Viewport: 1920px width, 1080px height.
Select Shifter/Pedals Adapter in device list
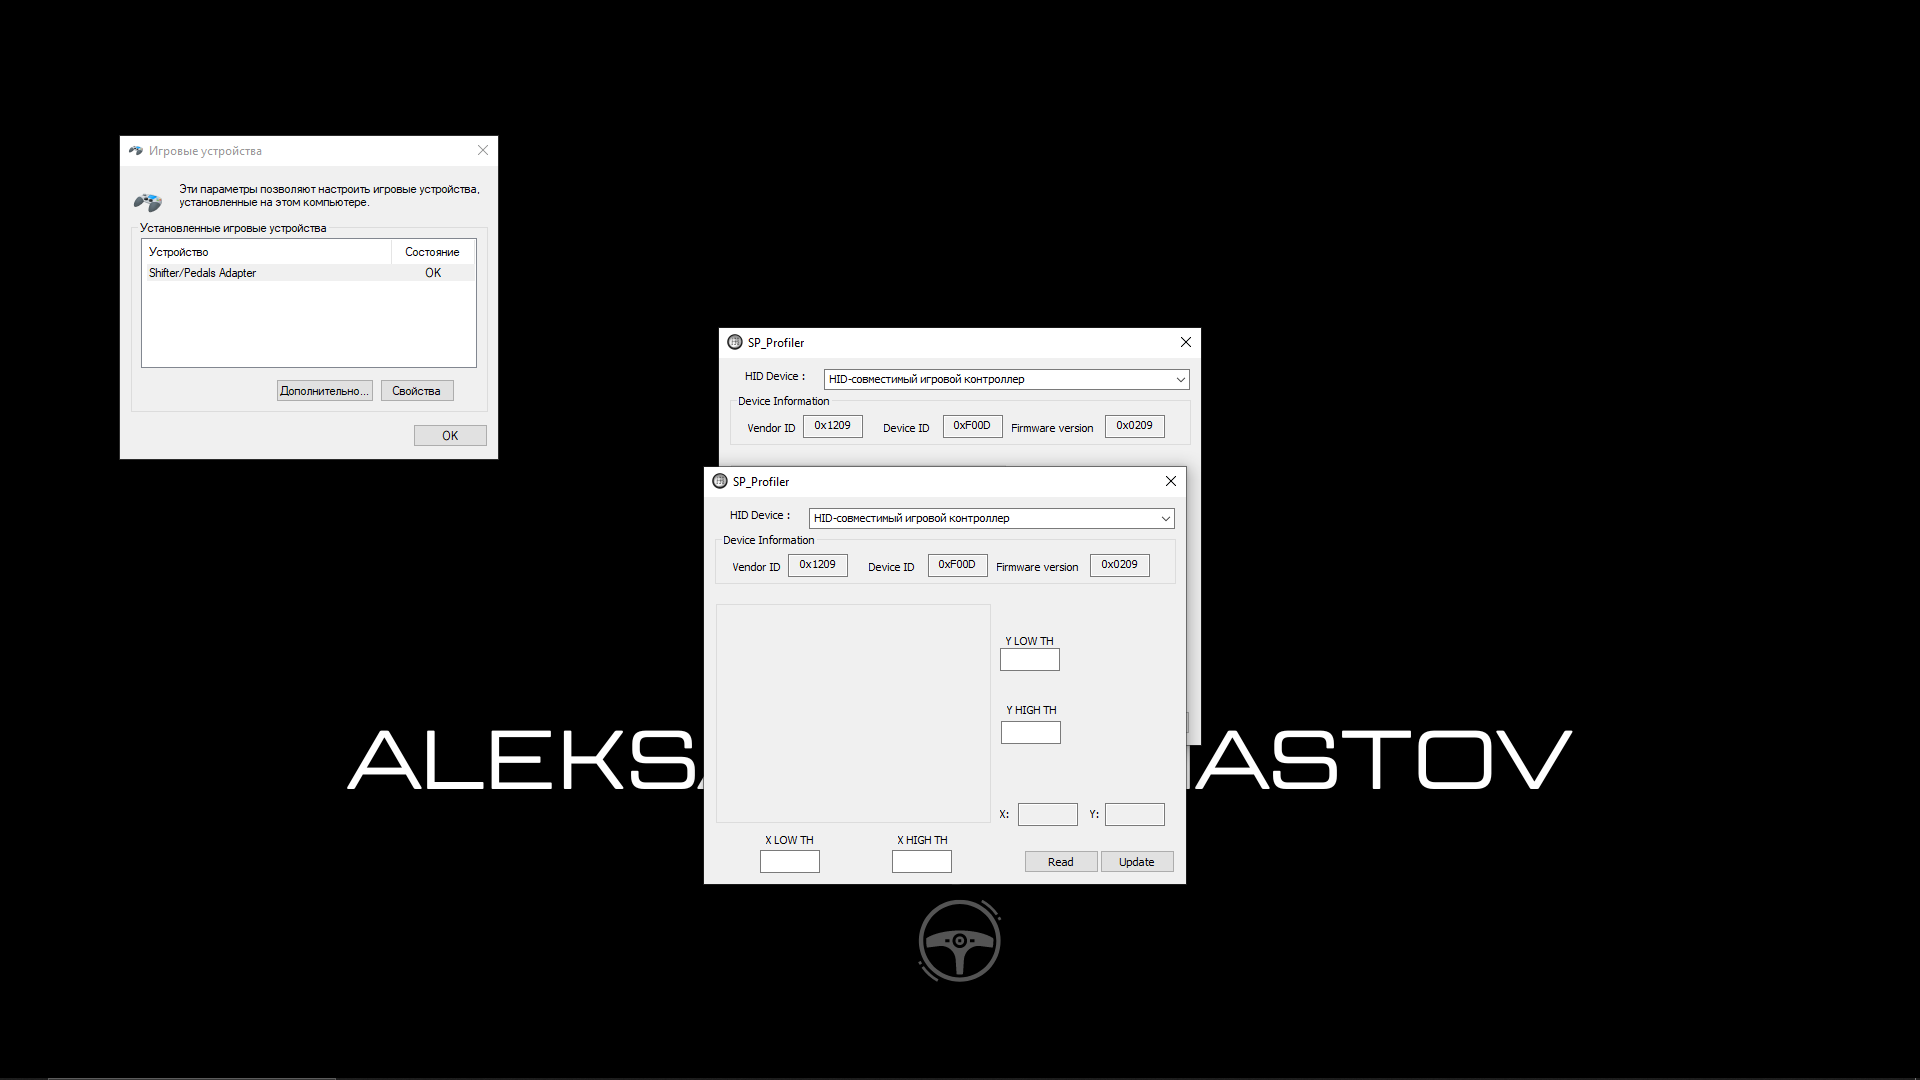click(x=203, y=273)
